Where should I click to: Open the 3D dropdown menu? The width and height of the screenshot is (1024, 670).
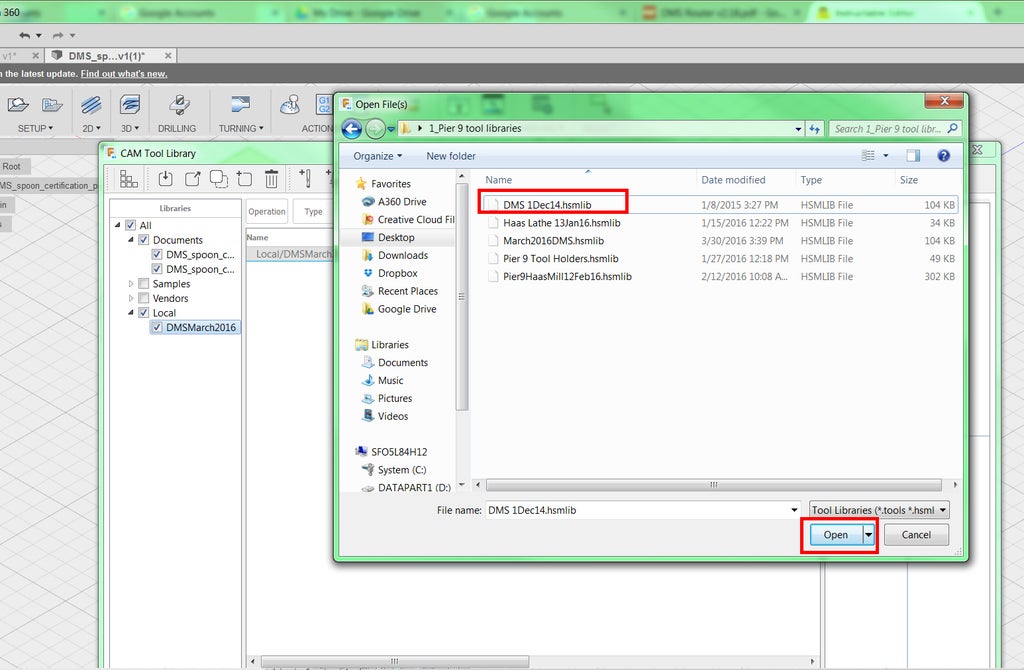tap(130, 129)
